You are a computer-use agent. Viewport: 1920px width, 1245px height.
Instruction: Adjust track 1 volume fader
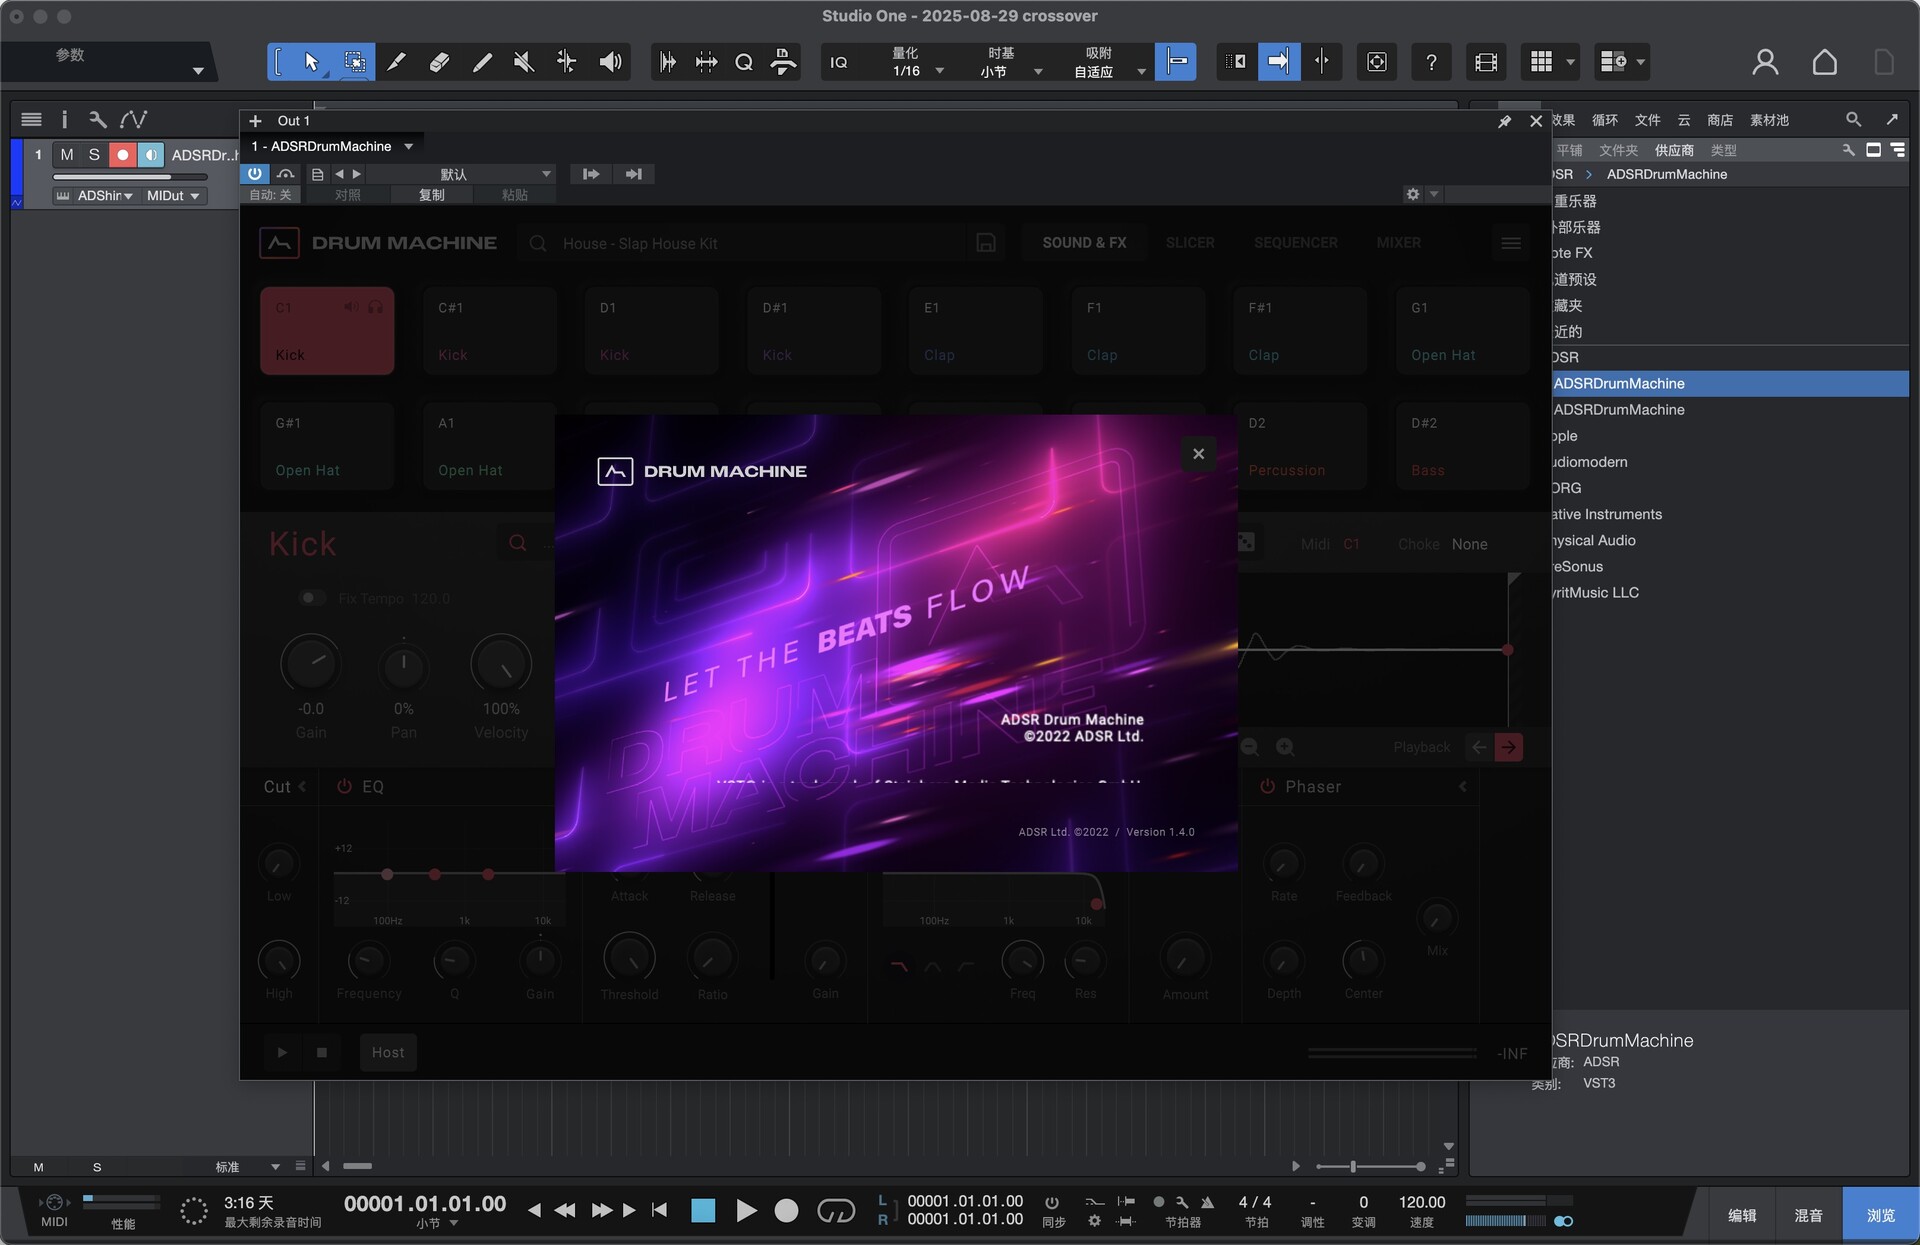point(131,177)
